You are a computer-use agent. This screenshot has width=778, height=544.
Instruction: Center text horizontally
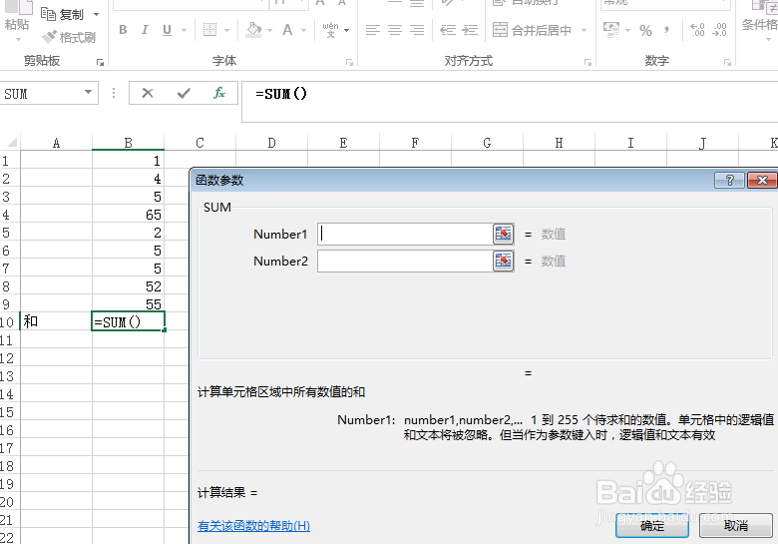click(395, 30)
